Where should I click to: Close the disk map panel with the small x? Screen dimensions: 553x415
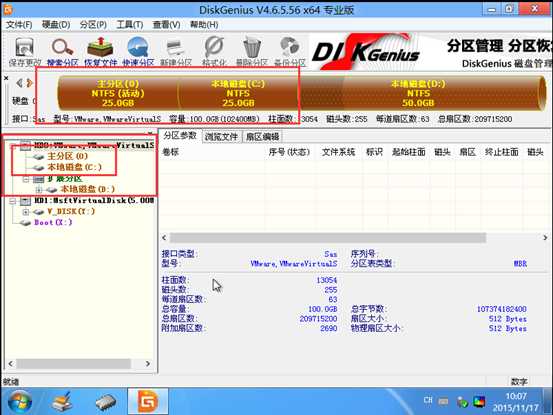click(6, 78)
